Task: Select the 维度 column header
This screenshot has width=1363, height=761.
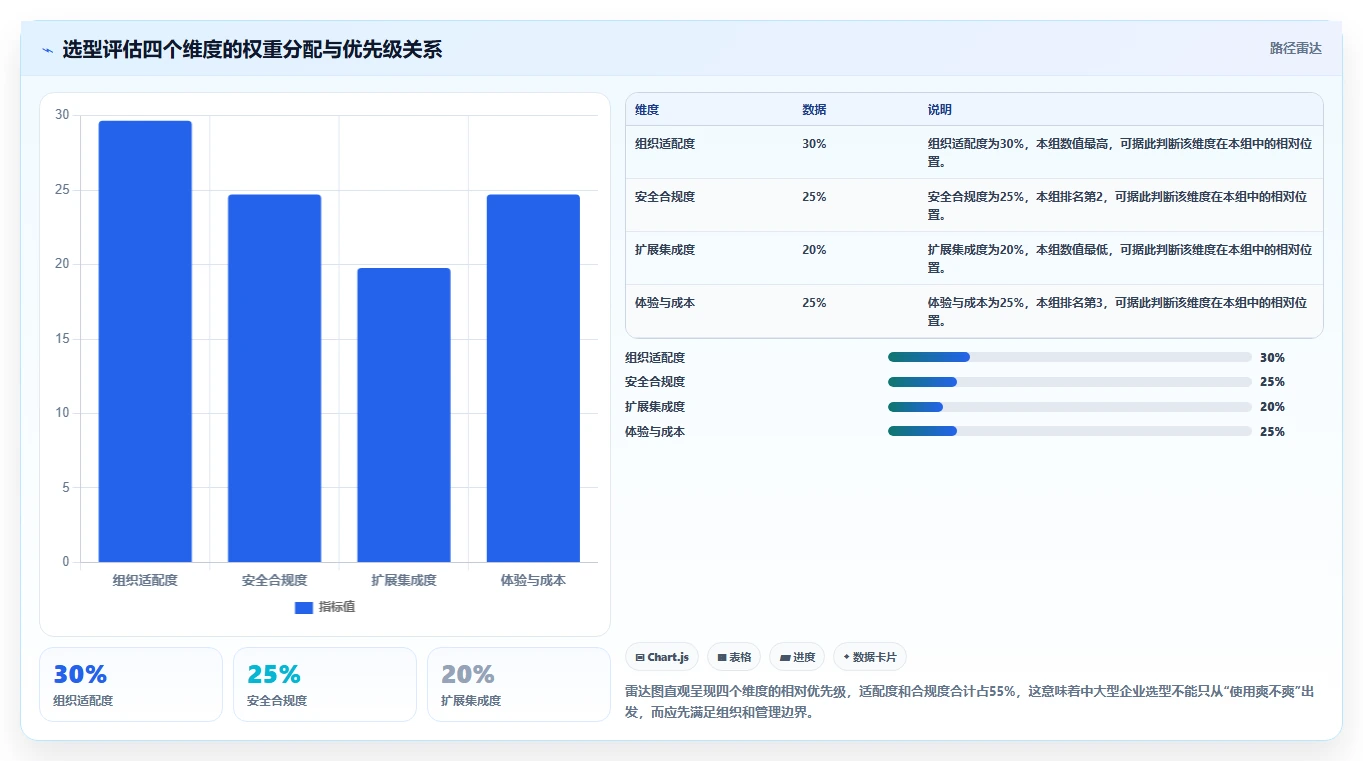Action: [x=647, y=110]
